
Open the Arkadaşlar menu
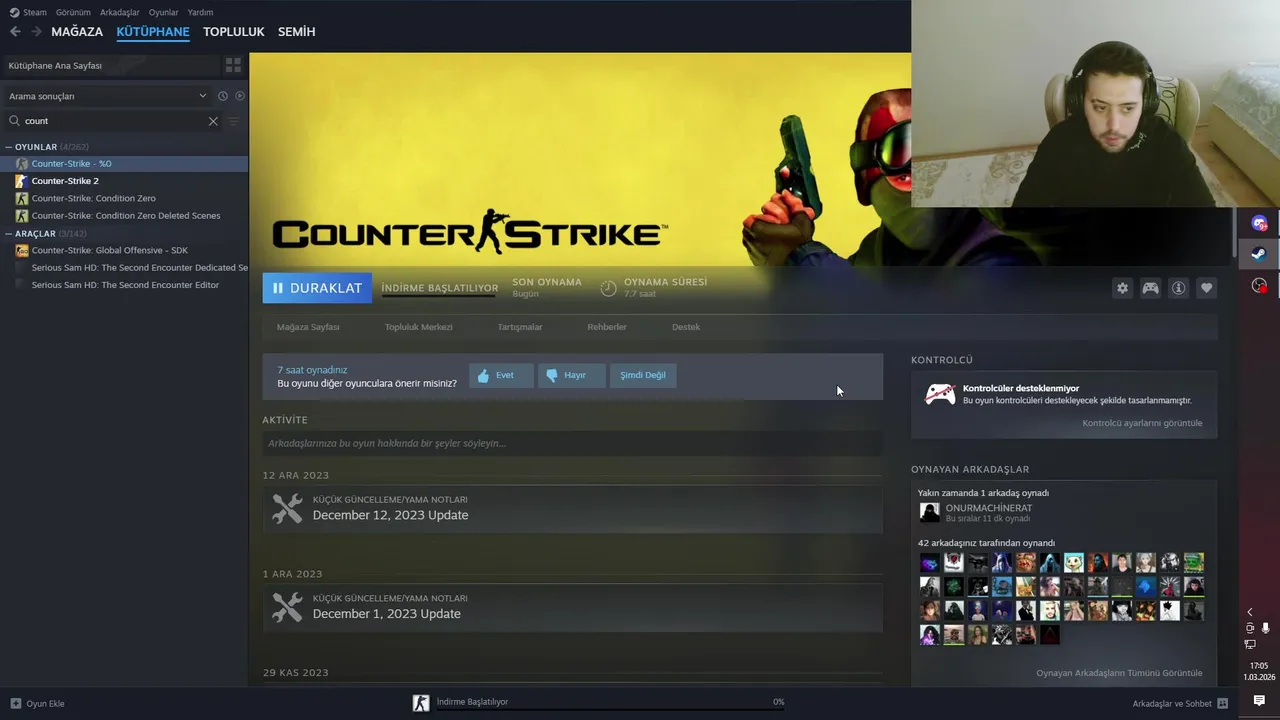click(x=120, y=12)
